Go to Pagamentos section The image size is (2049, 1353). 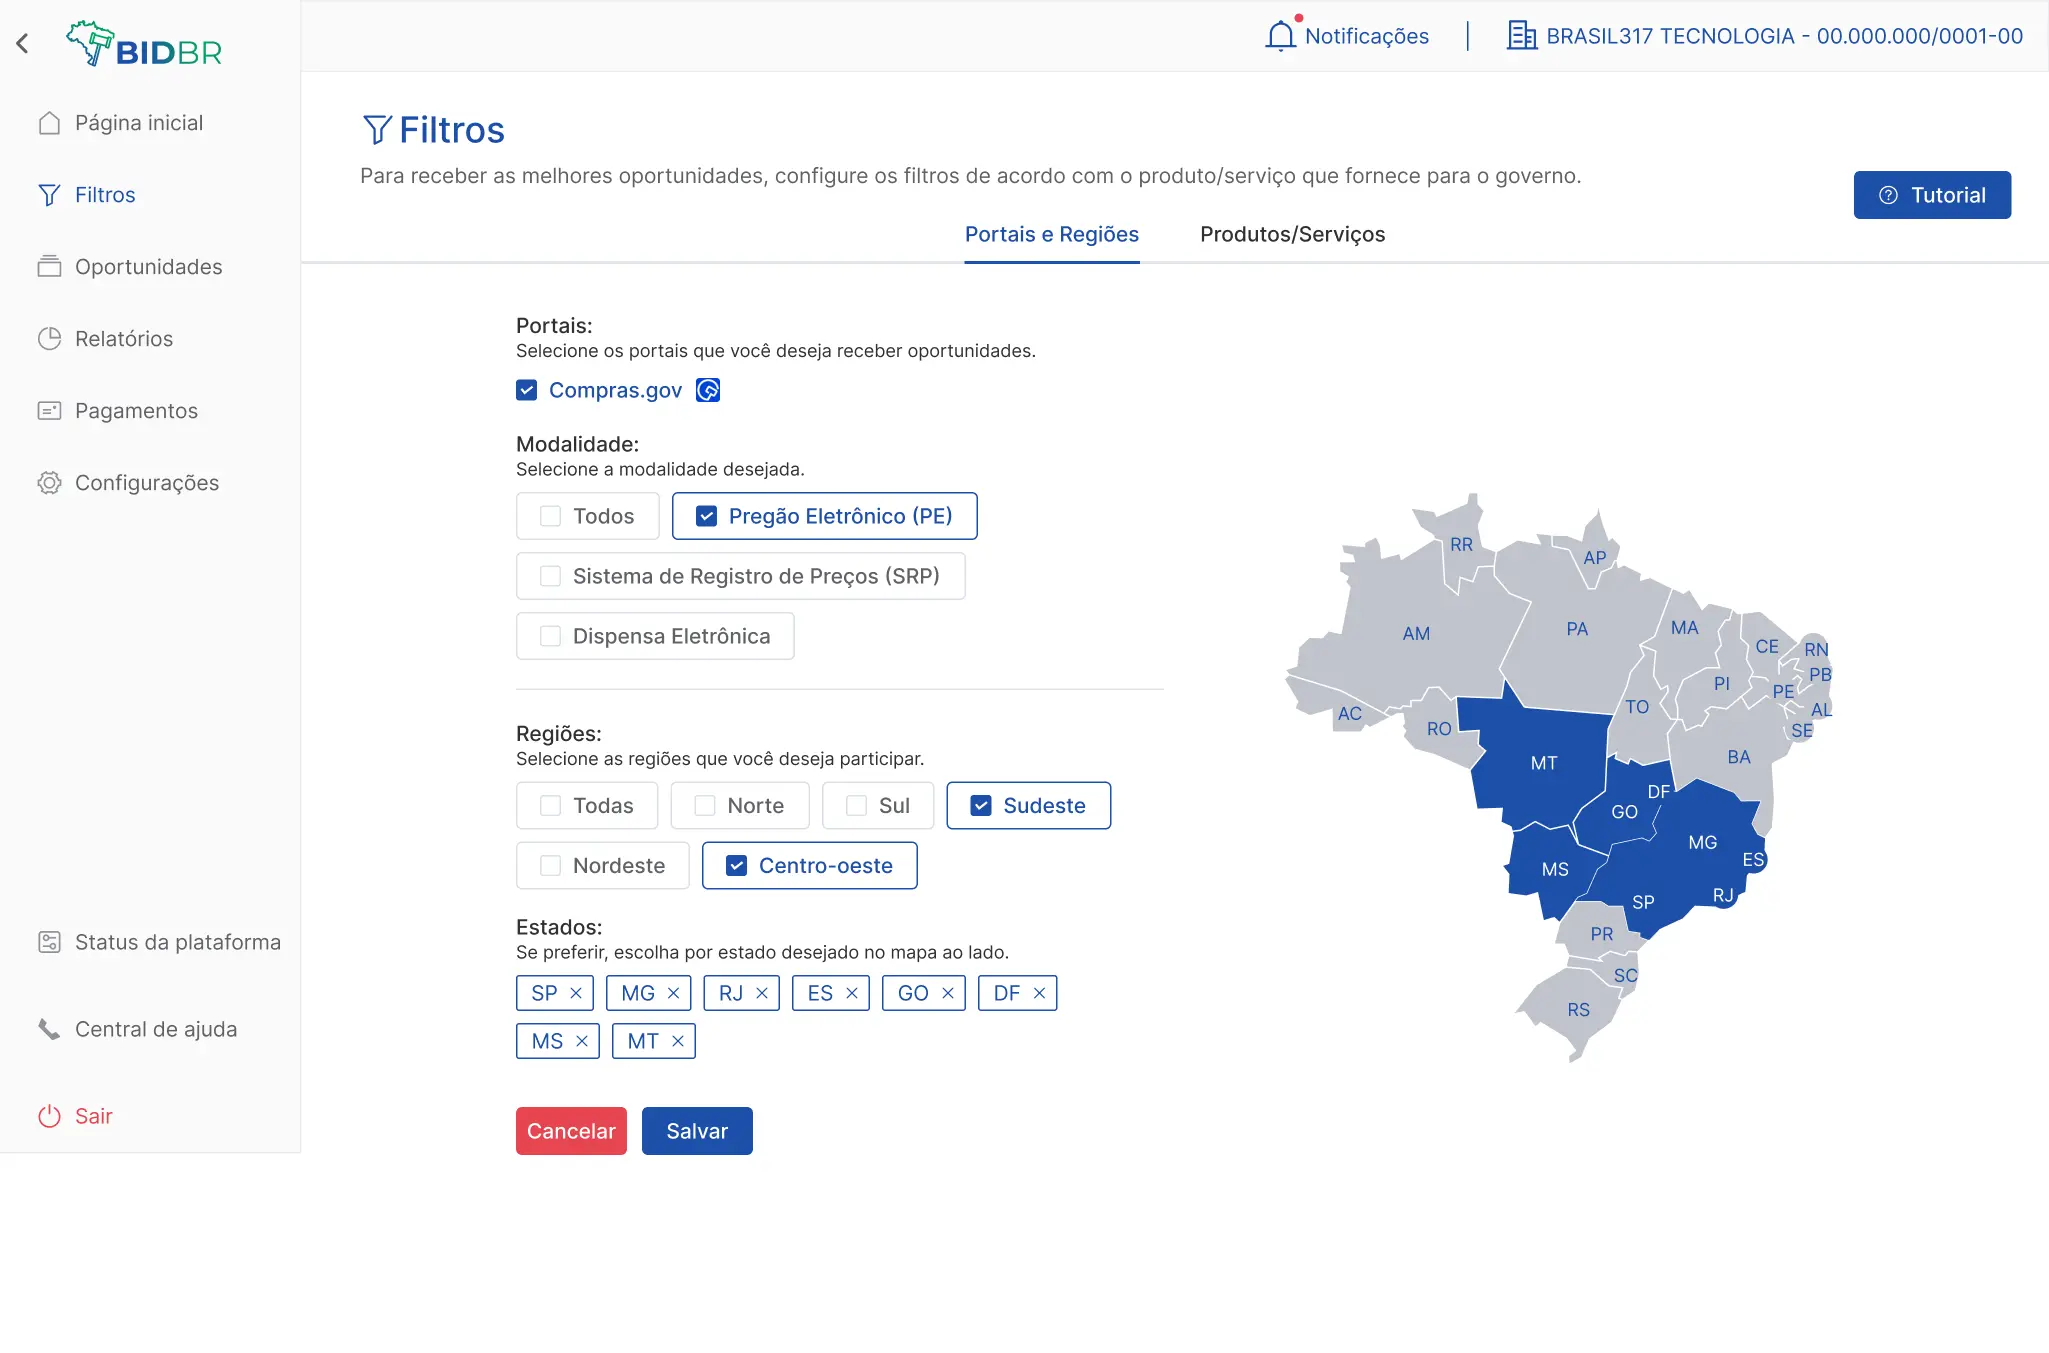point(136,411)
